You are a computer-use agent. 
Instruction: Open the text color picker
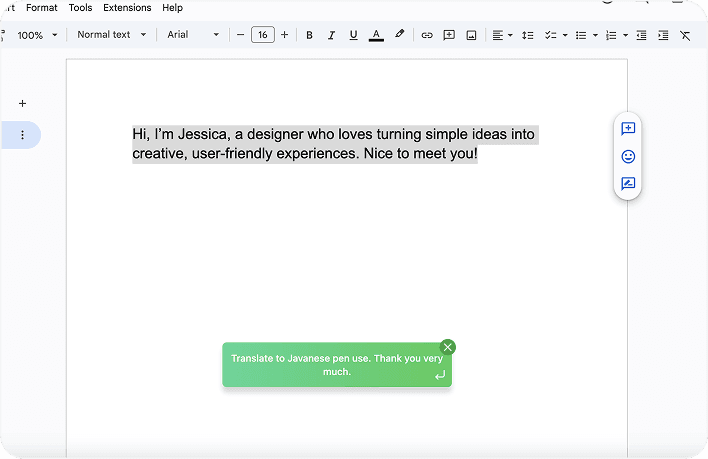pos(376,35)
